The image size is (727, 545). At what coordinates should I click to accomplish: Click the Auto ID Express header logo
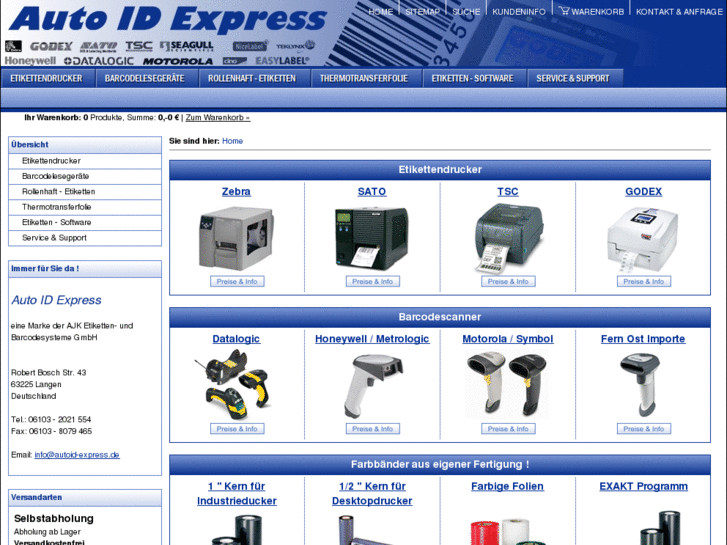point(168,19)
